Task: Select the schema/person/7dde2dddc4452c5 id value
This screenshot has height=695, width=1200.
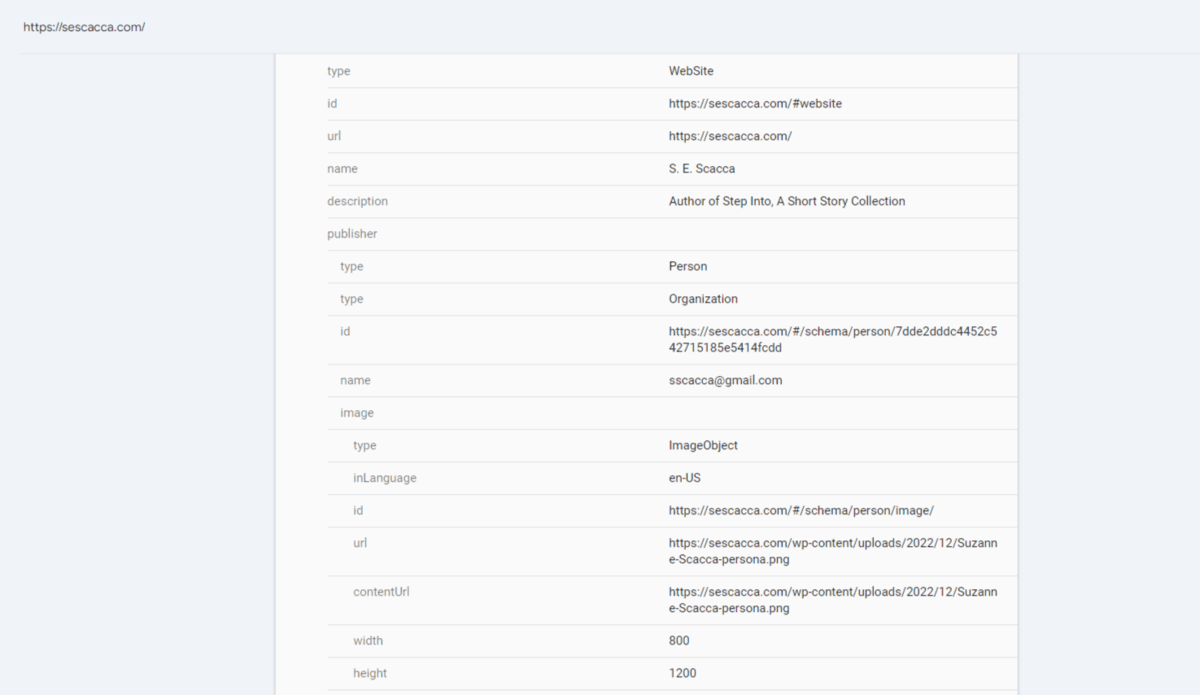Action: (833, 339)
